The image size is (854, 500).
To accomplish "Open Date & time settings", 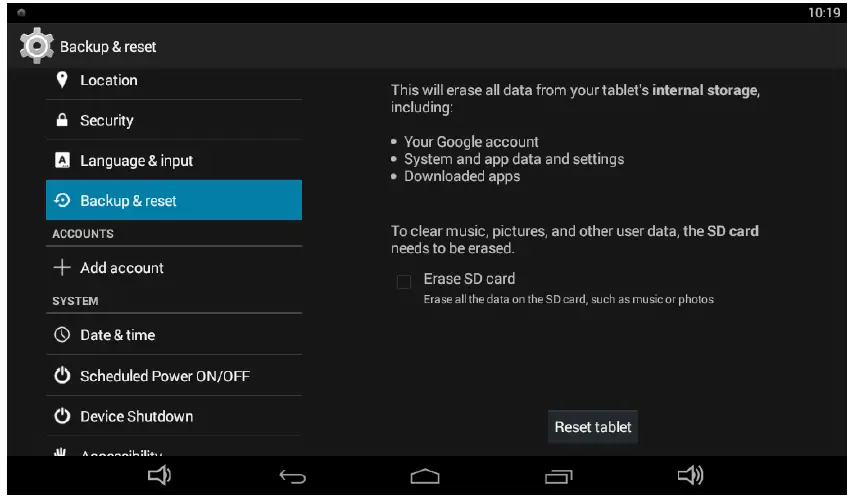I will click(x=174, y=334).
